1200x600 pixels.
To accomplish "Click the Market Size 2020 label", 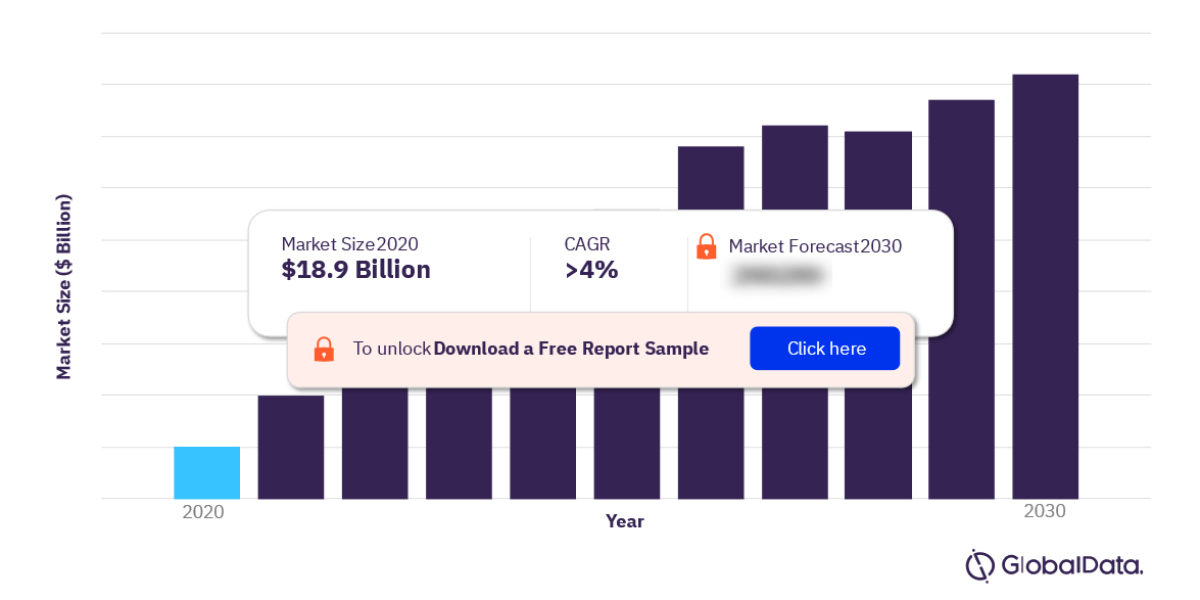I will [x=350, y=244].
